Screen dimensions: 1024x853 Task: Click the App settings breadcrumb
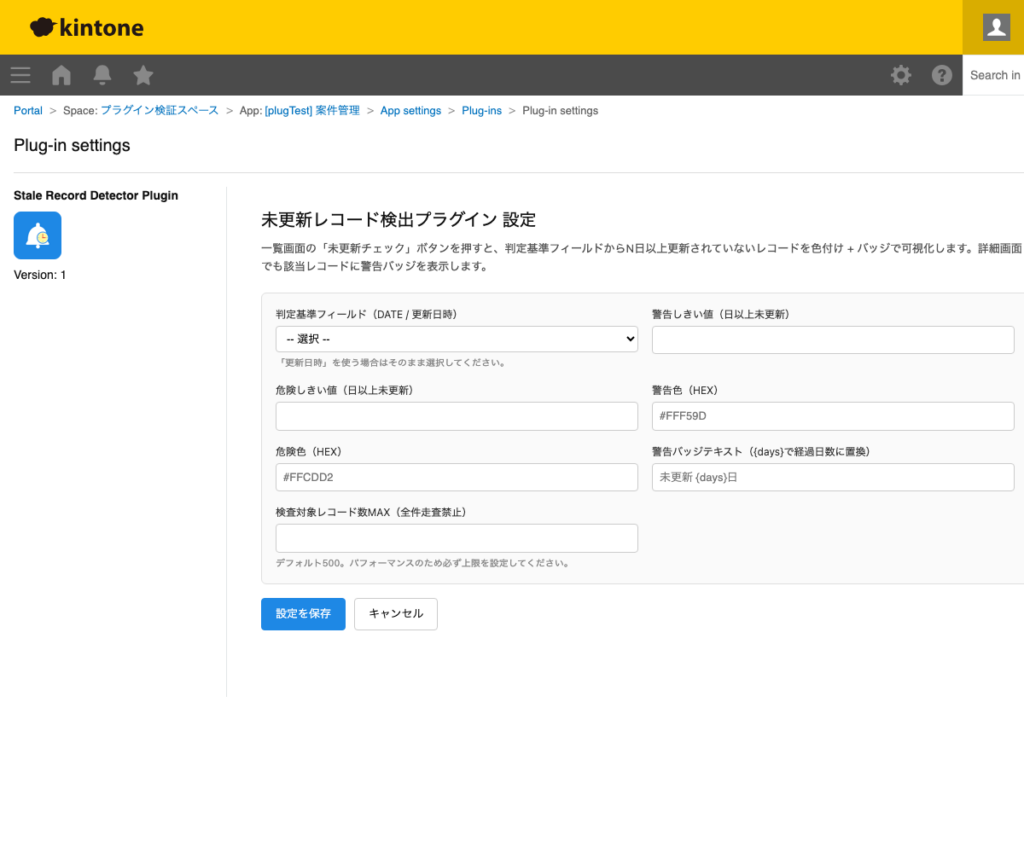410,110
